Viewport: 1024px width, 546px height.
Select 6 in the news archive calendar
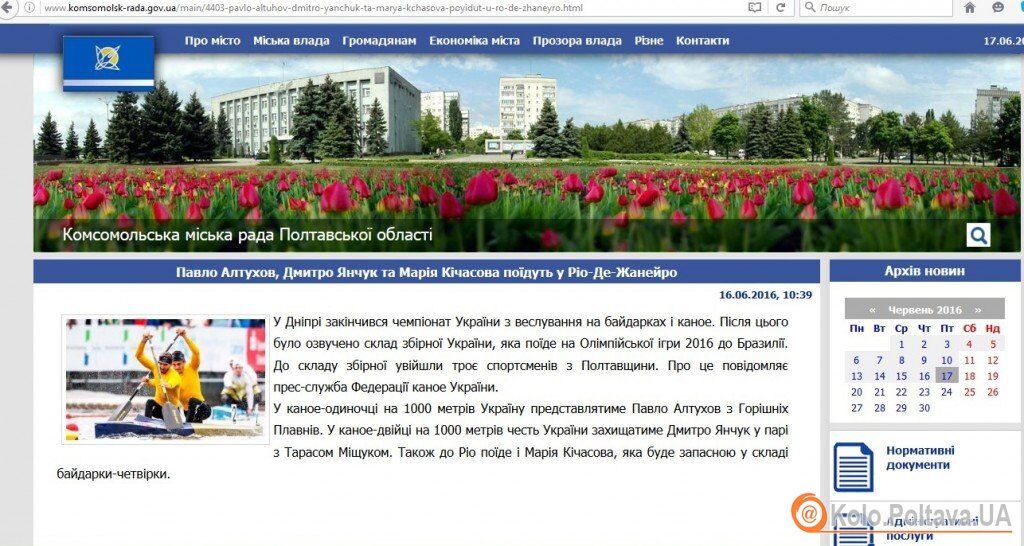[x=857, y=360]
